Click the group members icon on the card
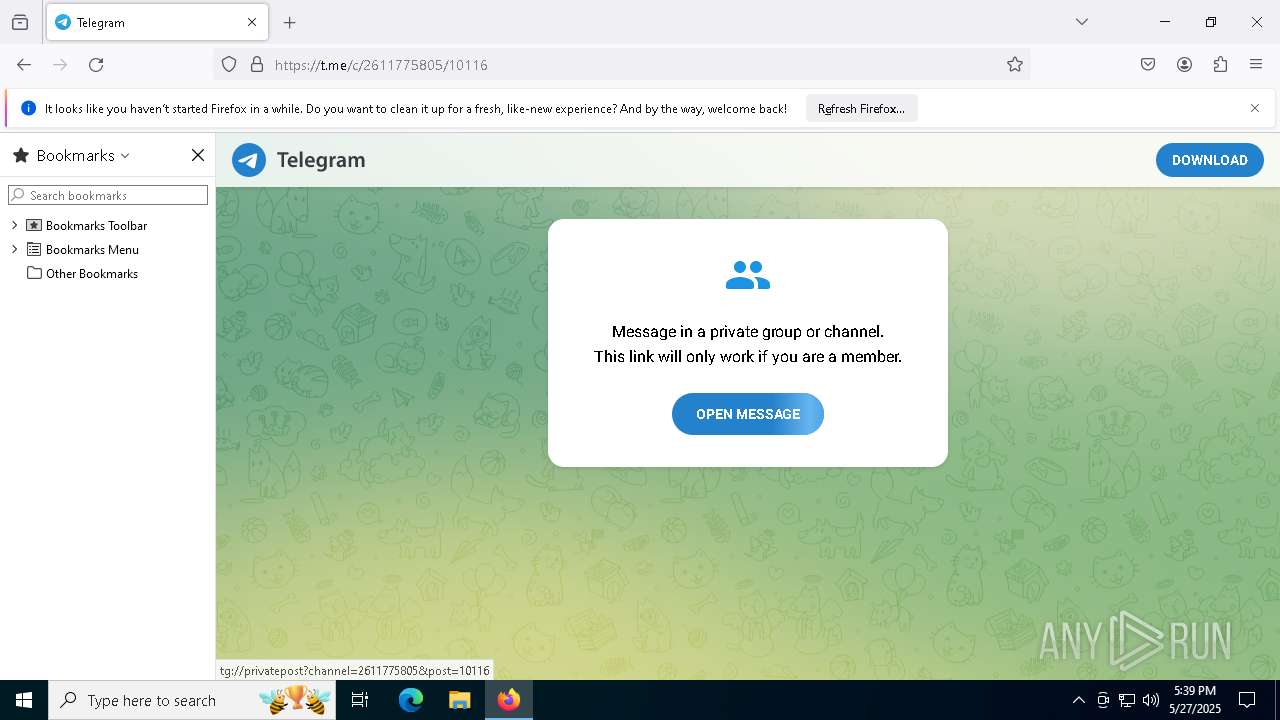Screen dimensions: 1280x720 tap(748, 275)
